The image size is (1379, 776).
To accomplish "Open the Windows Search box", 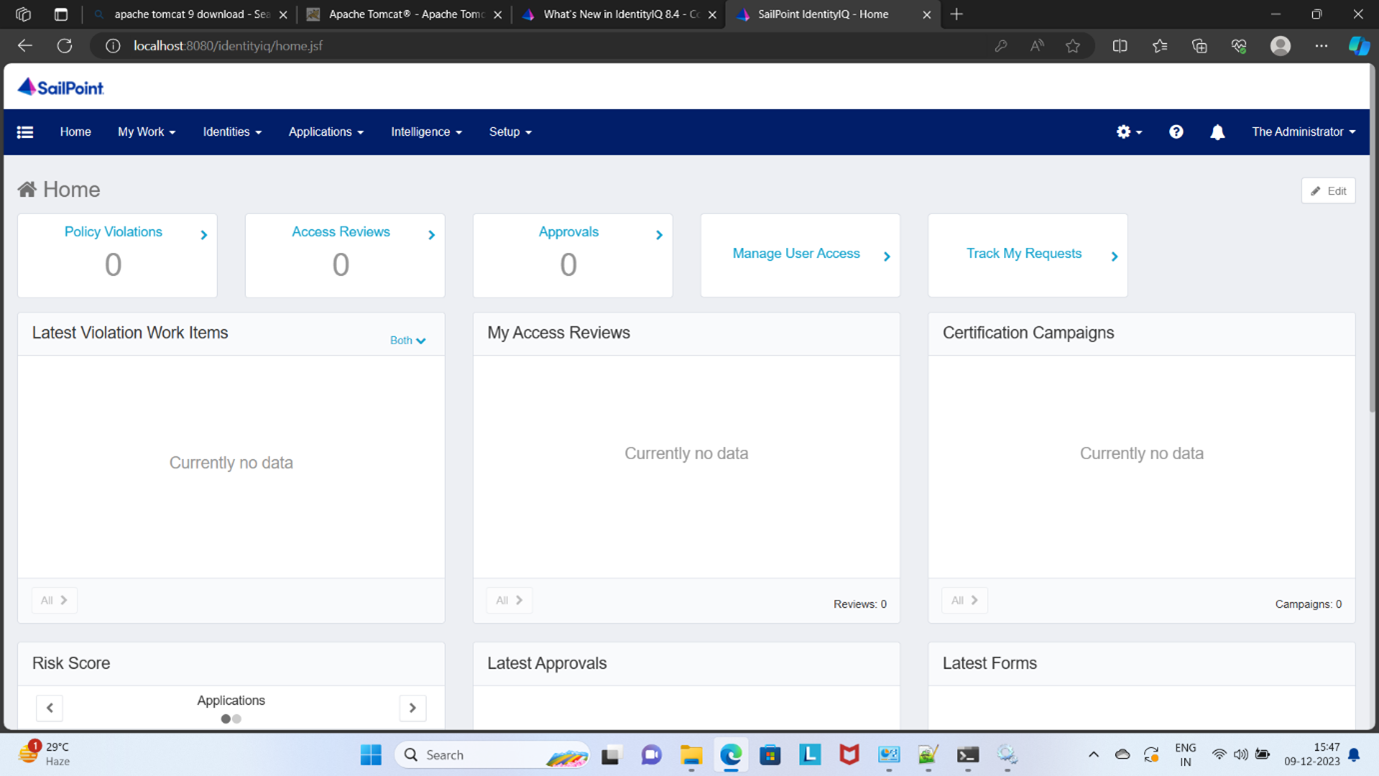I will click(490, 754).
